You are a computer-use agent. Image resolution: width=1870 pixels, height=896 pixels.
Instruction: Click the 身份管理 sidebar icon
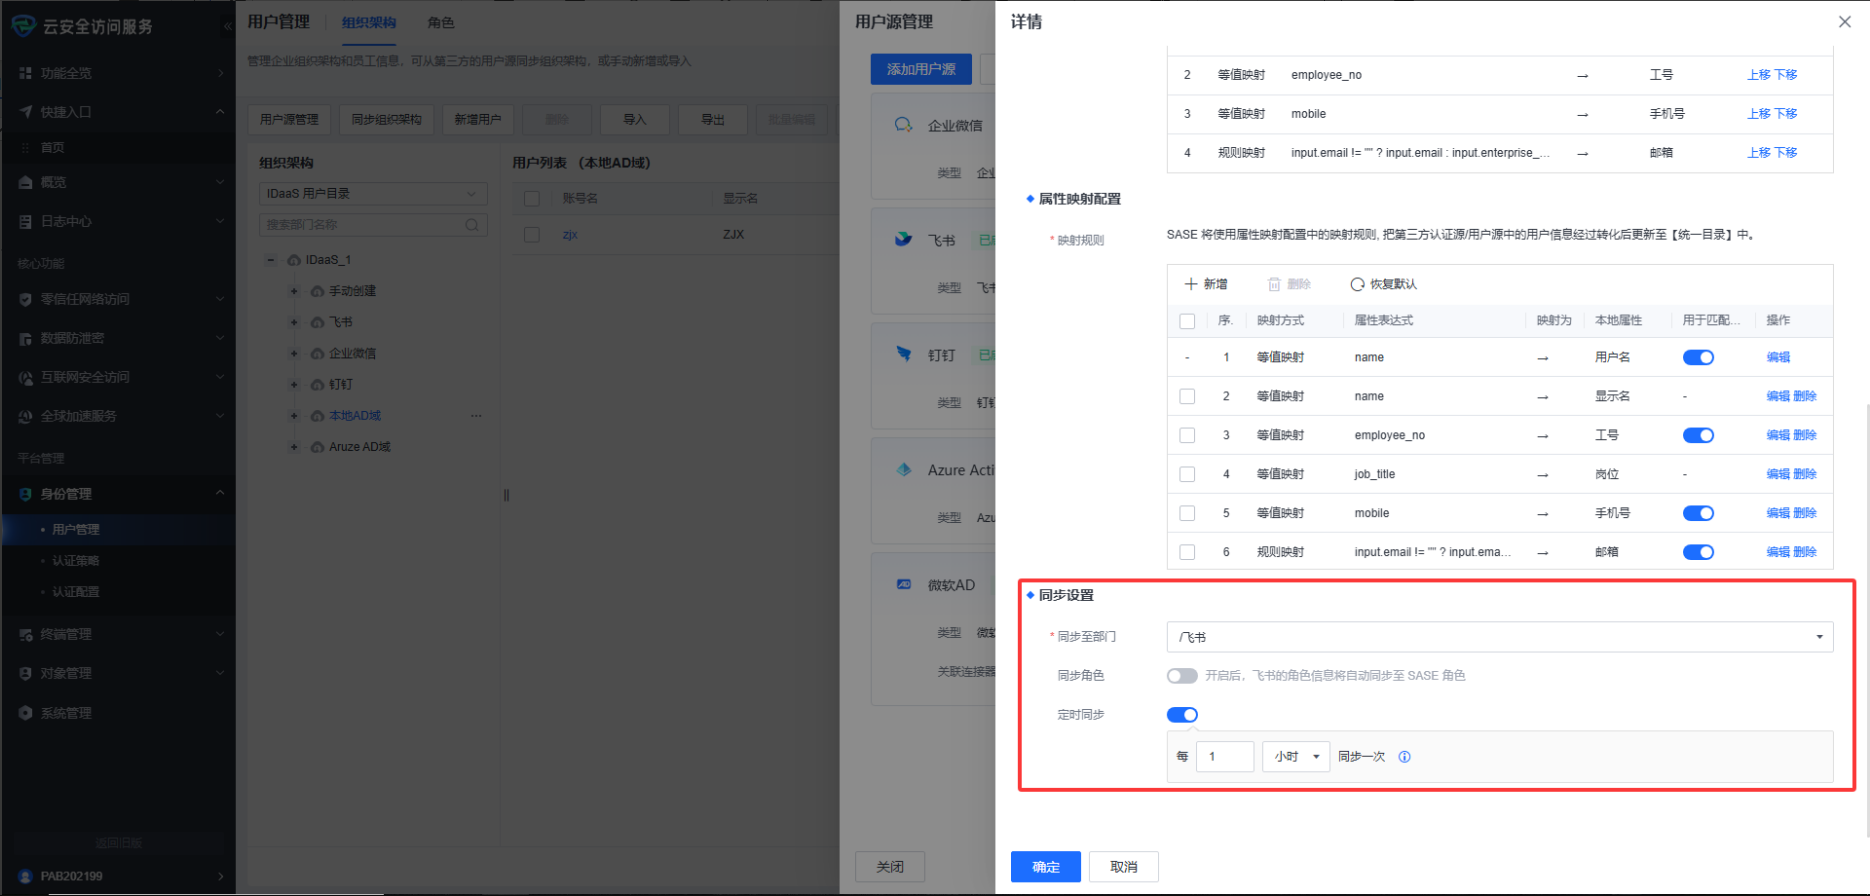pos(26,494)
